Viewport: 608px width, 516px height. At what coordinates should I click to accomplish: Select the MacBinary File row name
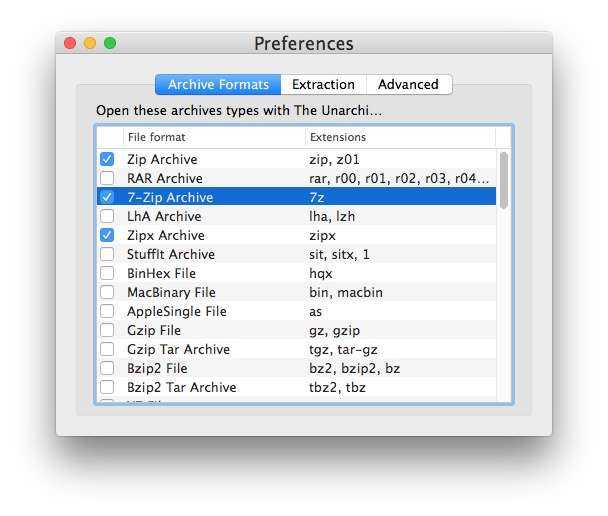click(171, 292)
